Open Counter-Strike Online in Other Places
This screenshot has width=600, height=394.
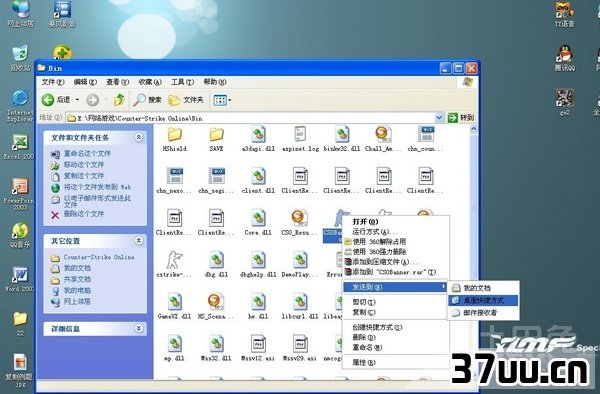point(99,257)
